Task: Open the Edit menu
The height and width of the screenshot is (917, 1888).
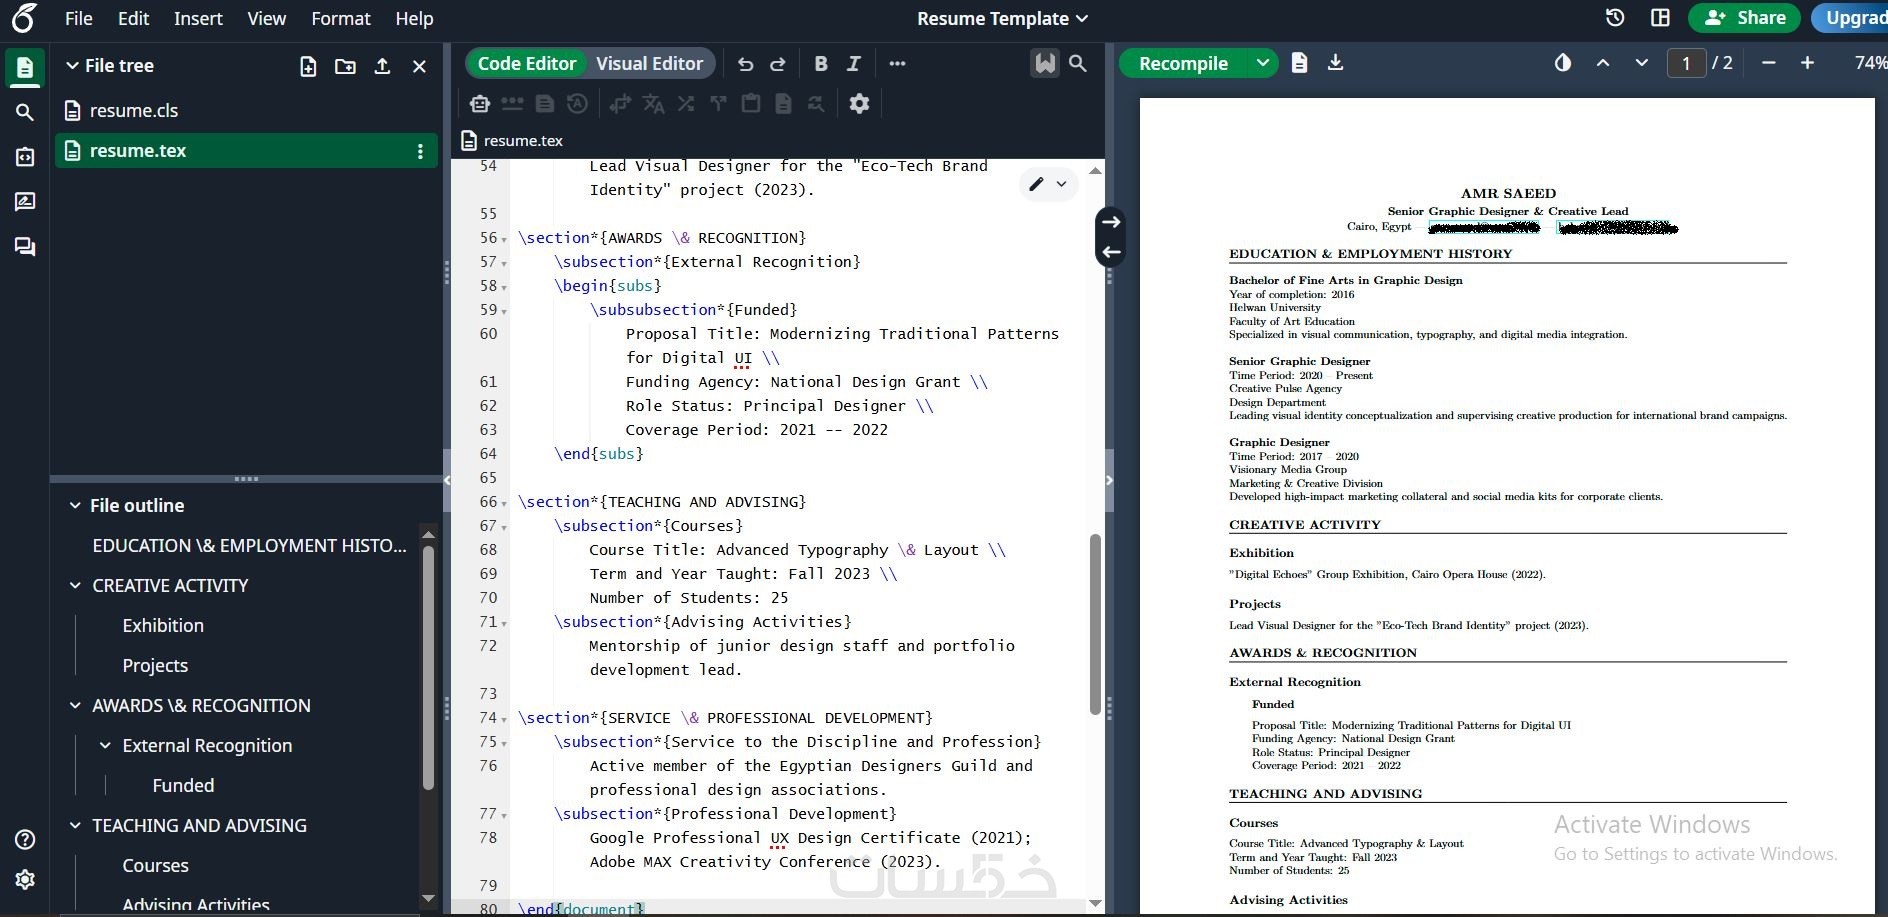Action: (133, 19)
